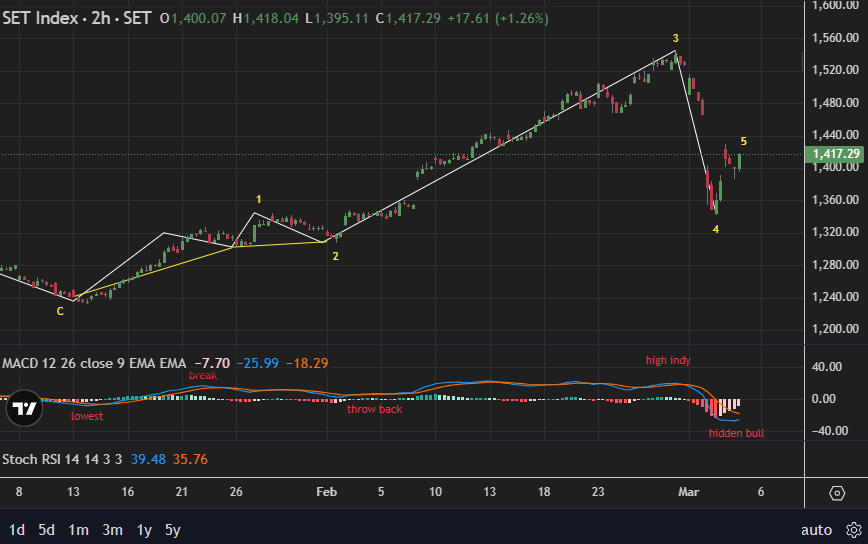
Task: Click the 'lowest' annotation
Action: (x=87, y=416)
